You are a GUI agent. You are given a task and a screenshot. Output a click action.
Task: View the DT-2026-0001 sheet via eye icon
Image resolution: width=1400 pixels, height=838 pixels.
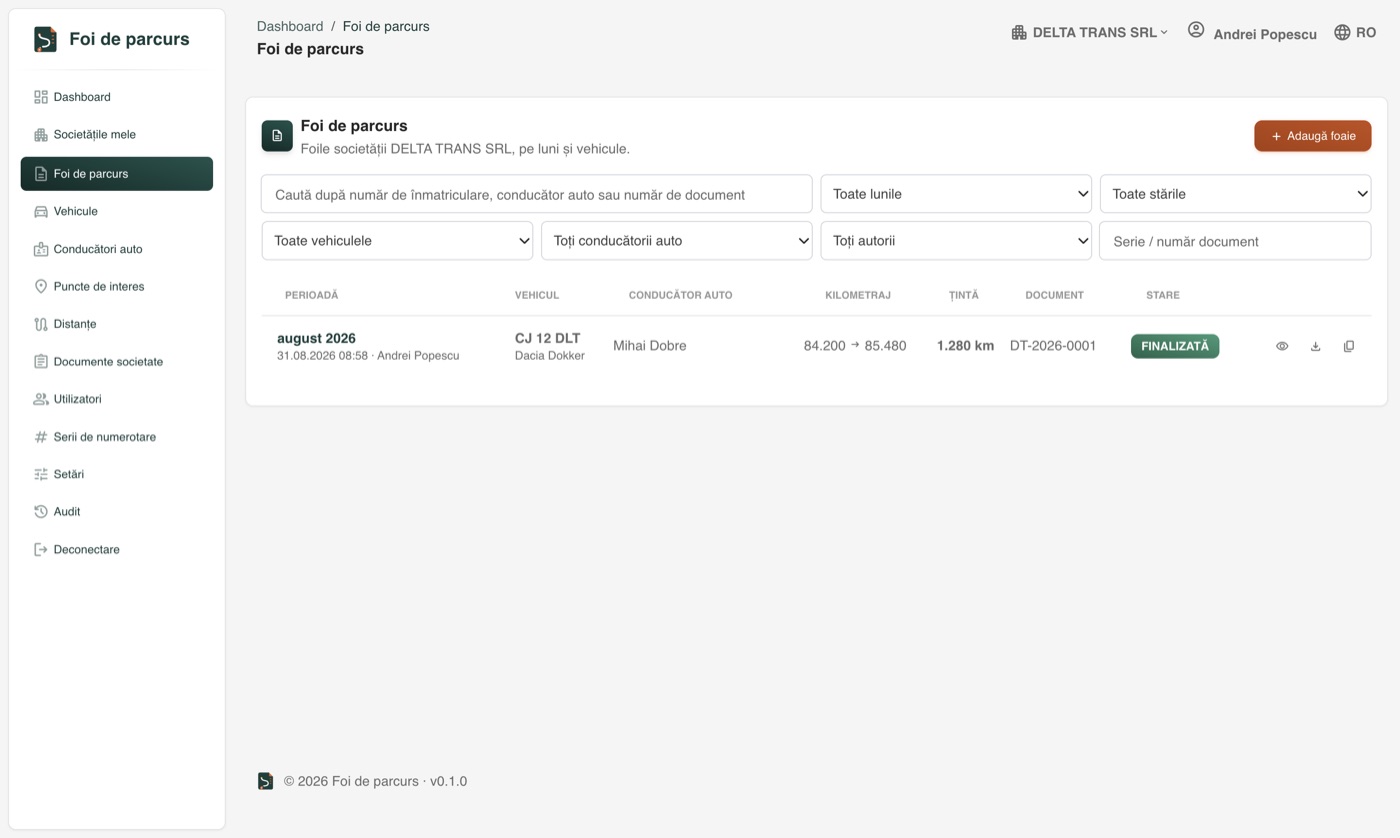tap(1282, 346)
